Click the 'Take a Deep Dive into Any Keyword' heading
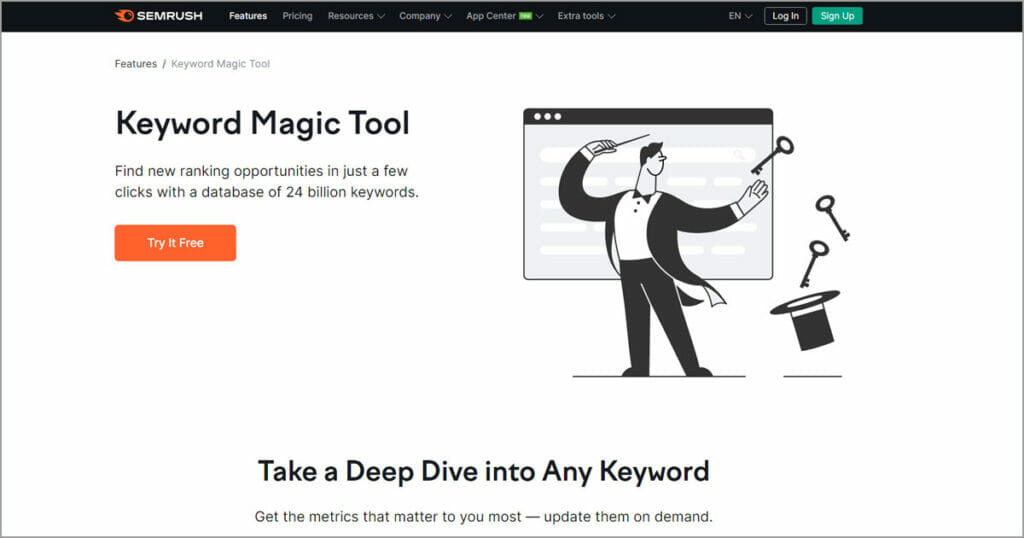 click(484, 471)
